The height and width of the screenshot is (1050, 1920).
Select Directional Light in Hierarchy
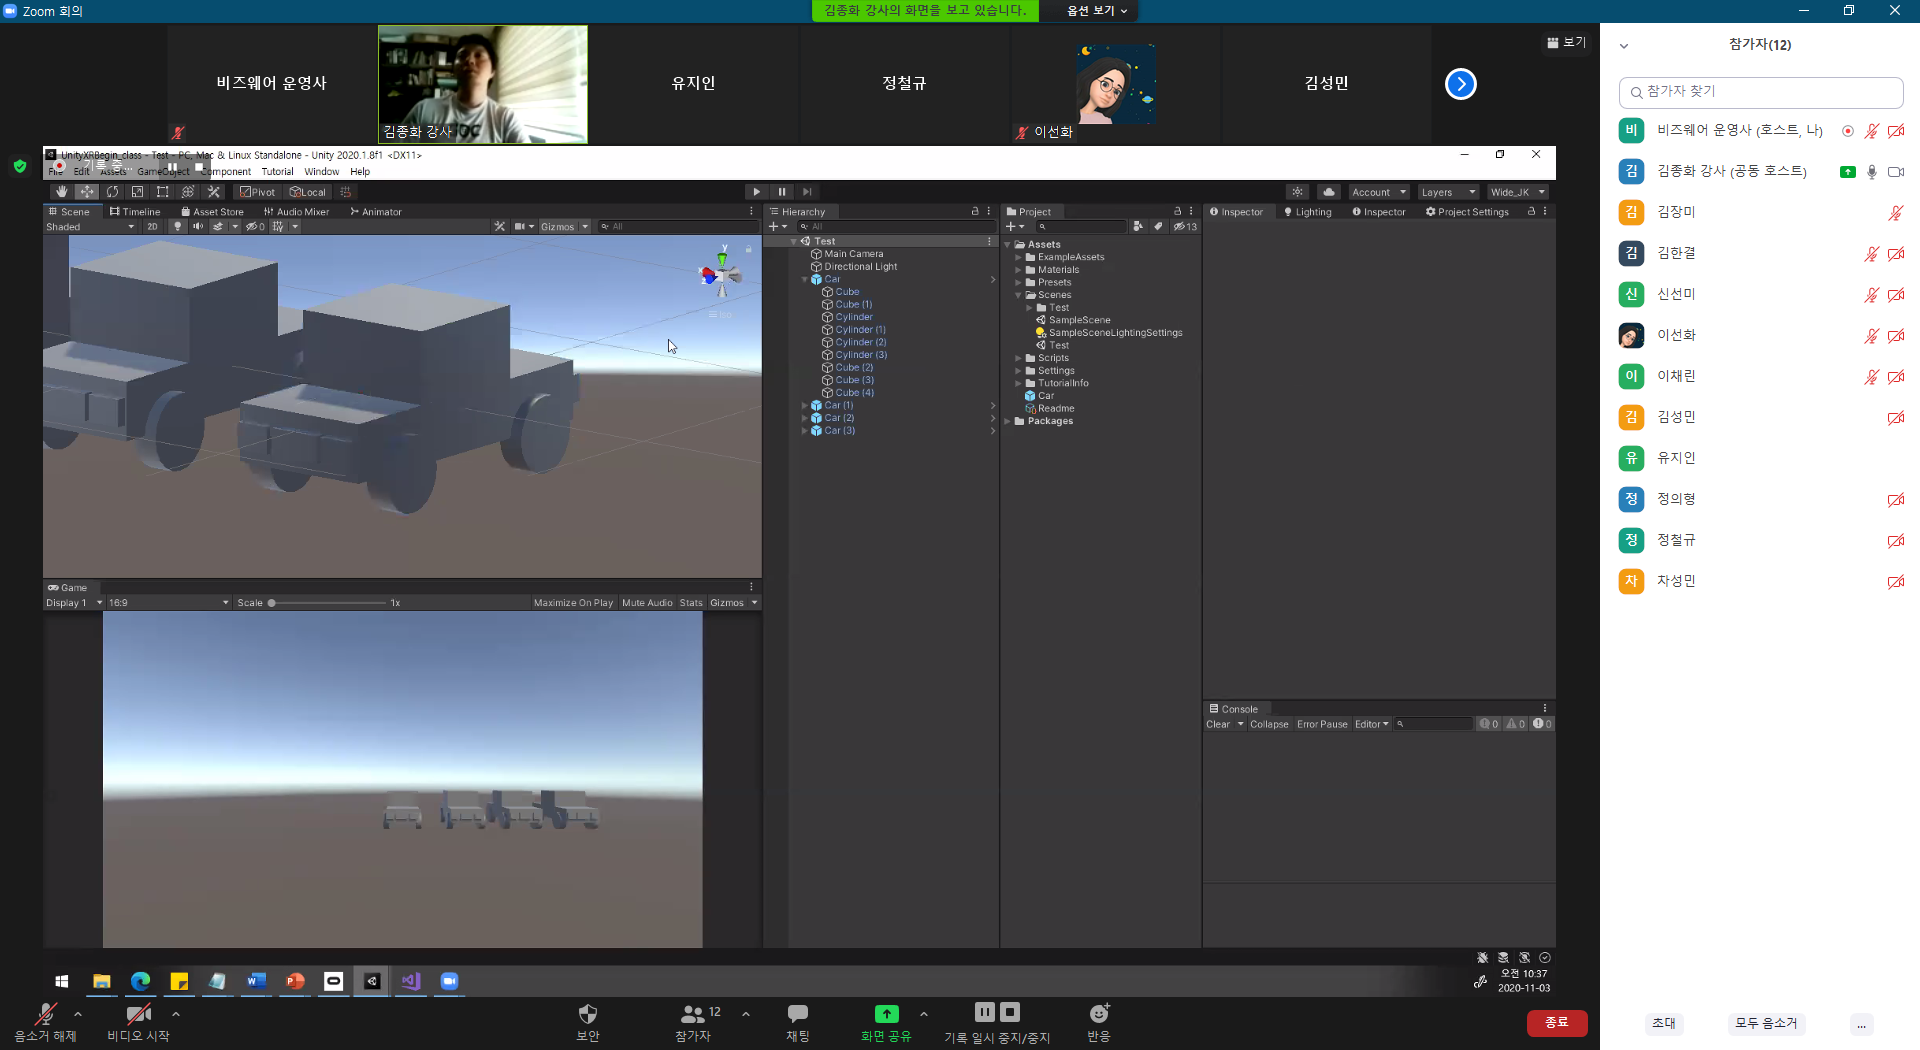[x=860, y=267]
